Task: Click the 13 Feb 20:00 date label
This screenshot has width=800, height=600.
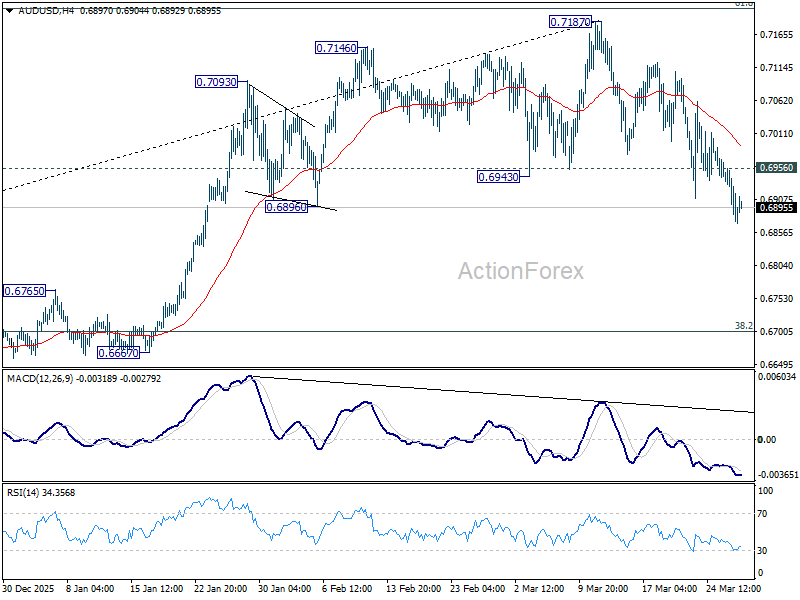Action: (413, 588)
